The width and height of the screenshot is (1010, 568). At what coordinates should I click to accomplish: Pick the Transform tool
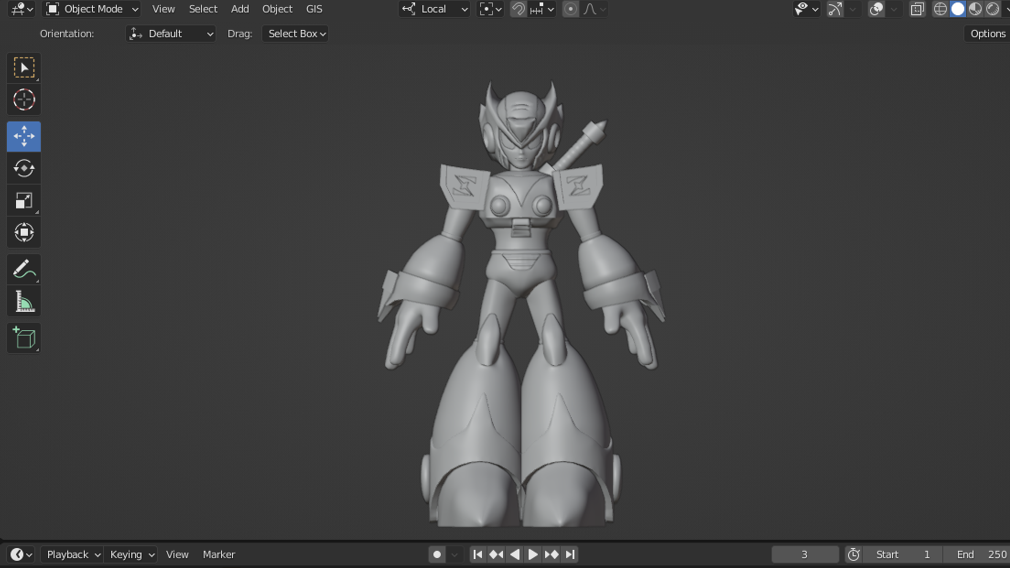(24, 233)
